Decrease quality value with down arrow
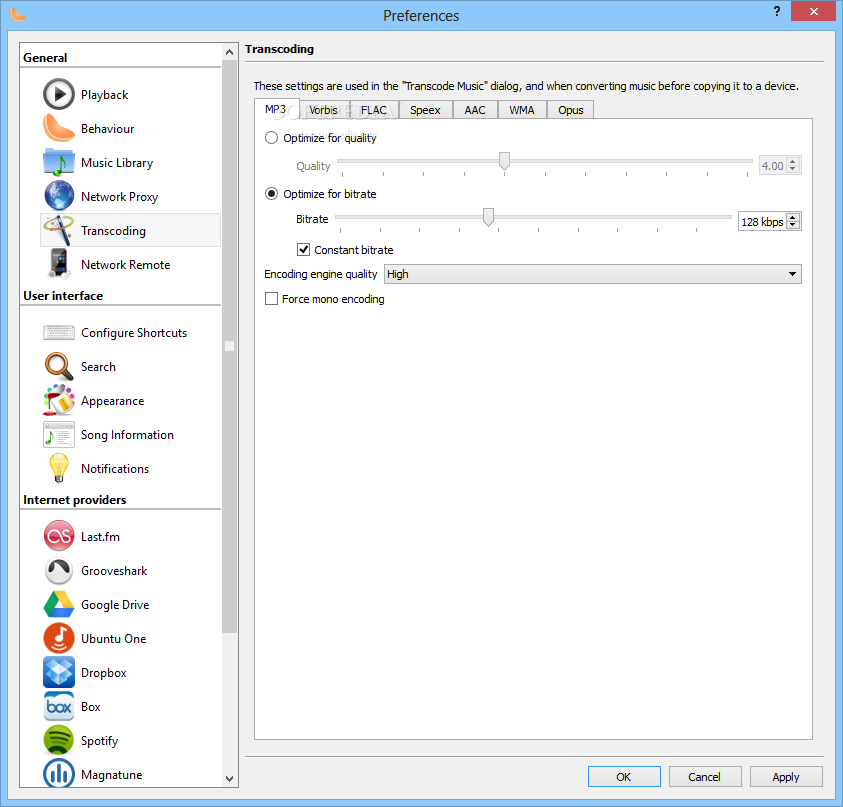This screenshot has height=807, width=843. (792, 169)
